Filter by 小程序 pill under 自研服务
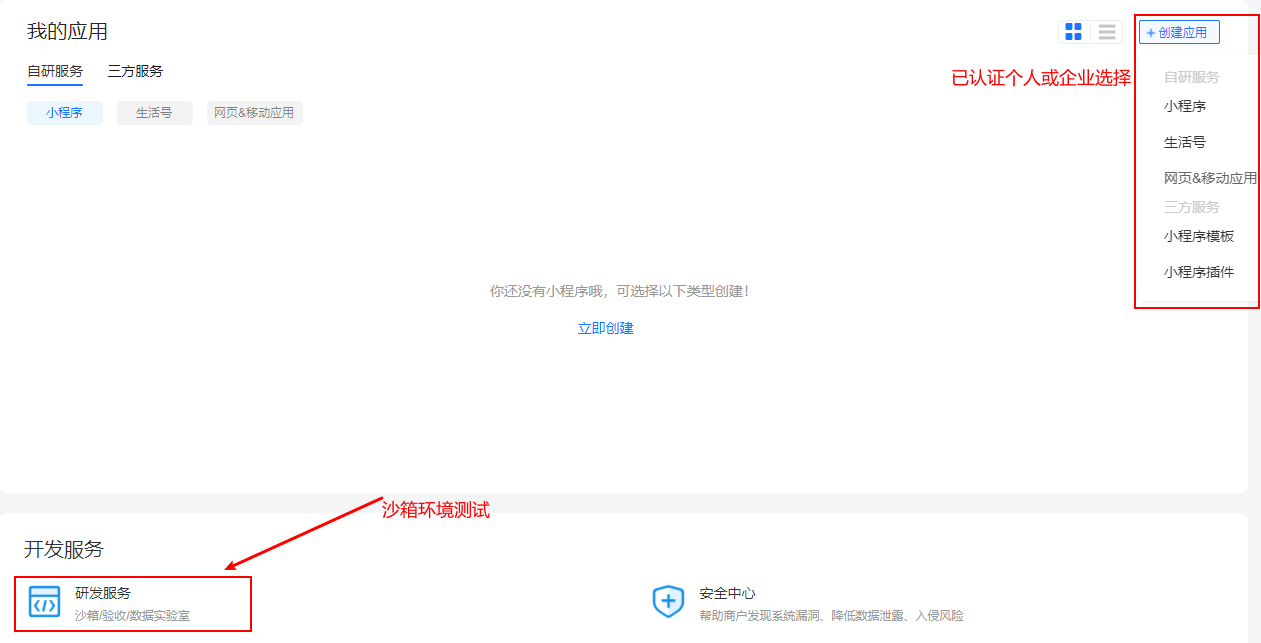1261x643 pixels. (x=64, y=113)
